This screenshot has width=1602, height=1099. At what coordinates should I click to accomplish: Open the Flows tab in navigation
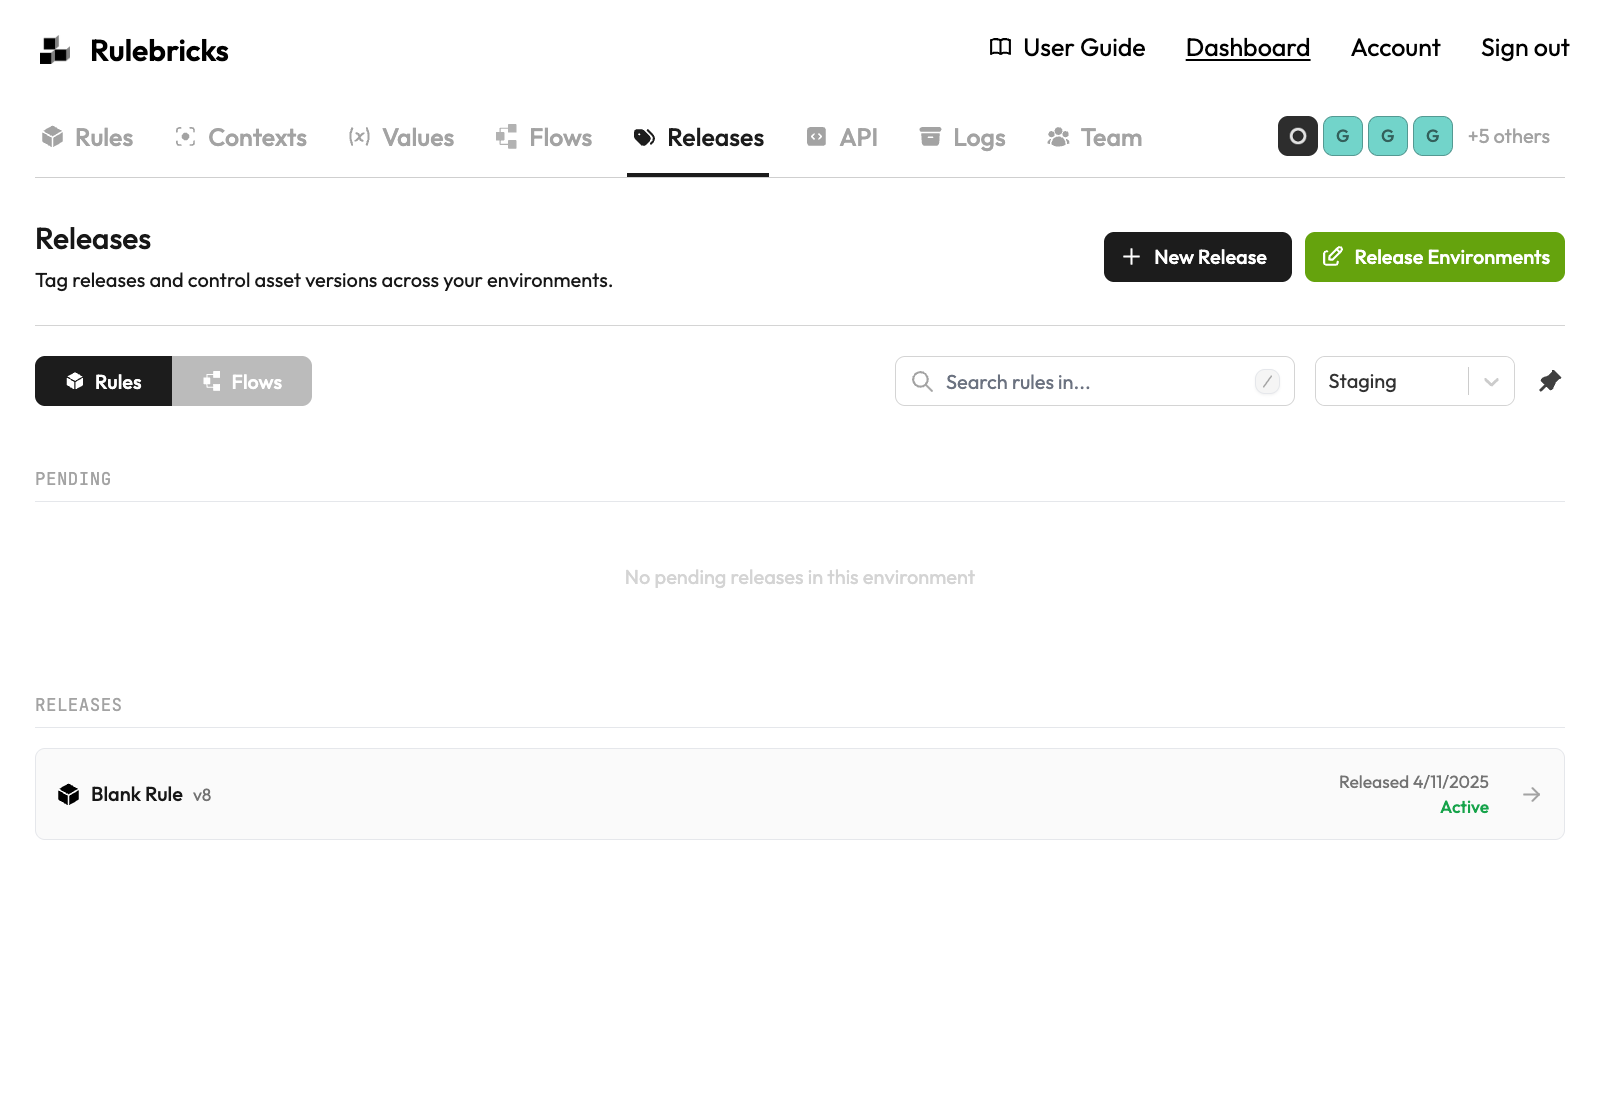pyautogui.click(x=543, y=137)
